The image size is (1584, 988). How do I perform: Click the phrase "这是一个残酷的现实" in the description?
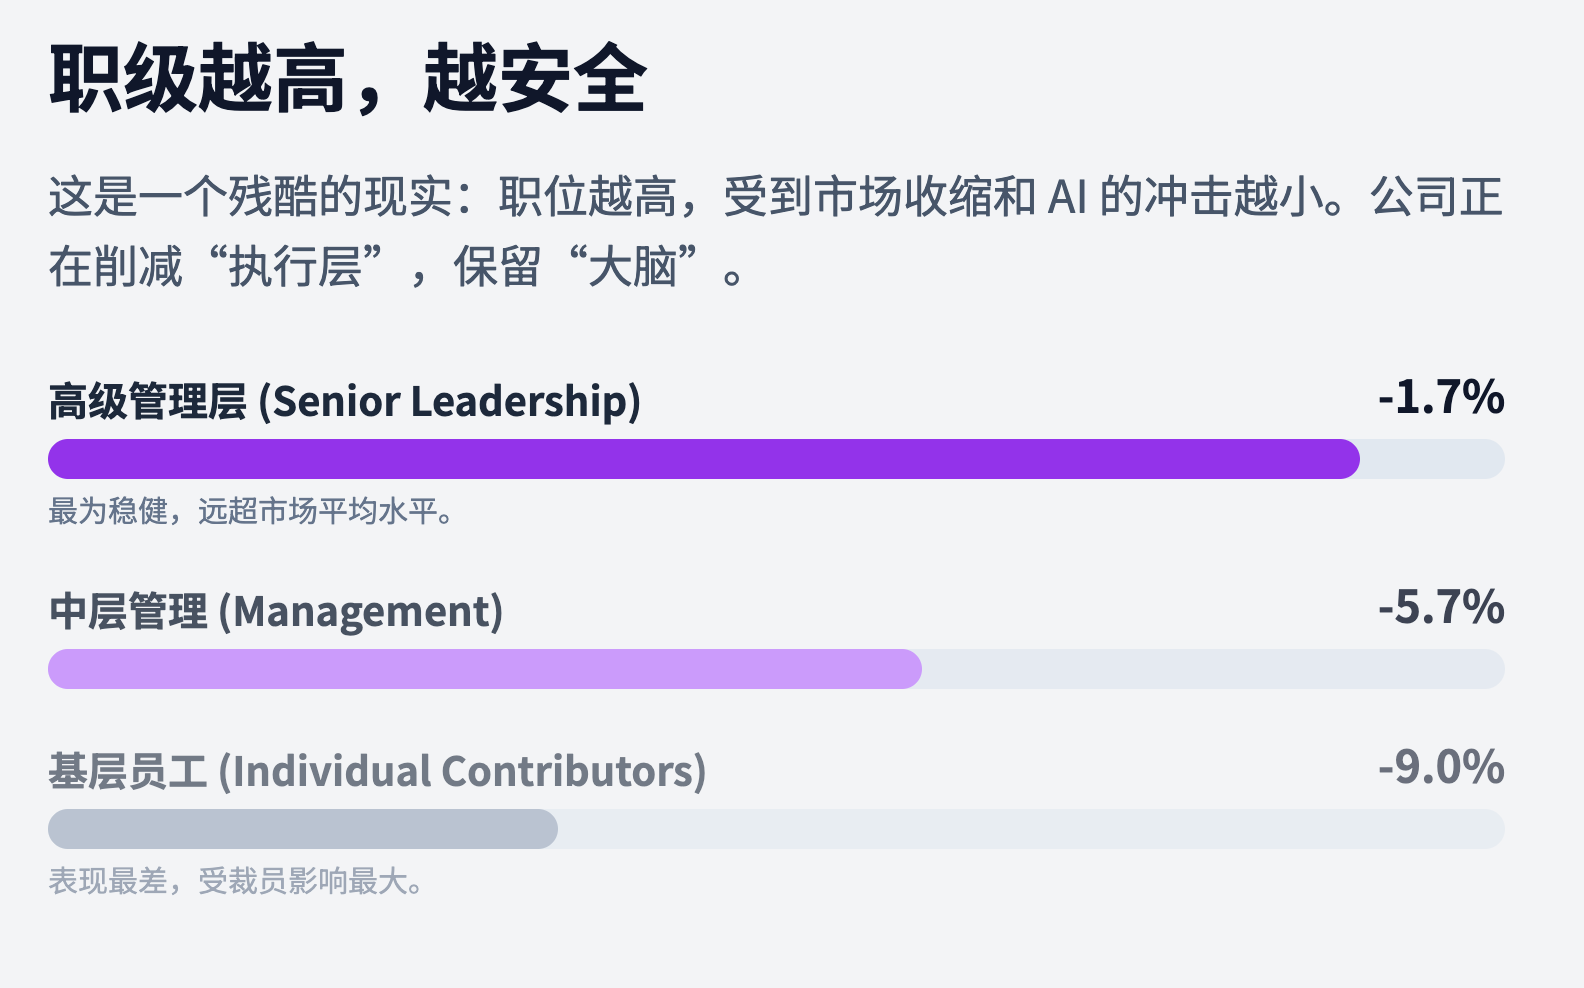pyautogui.click(x=250, y=197)
